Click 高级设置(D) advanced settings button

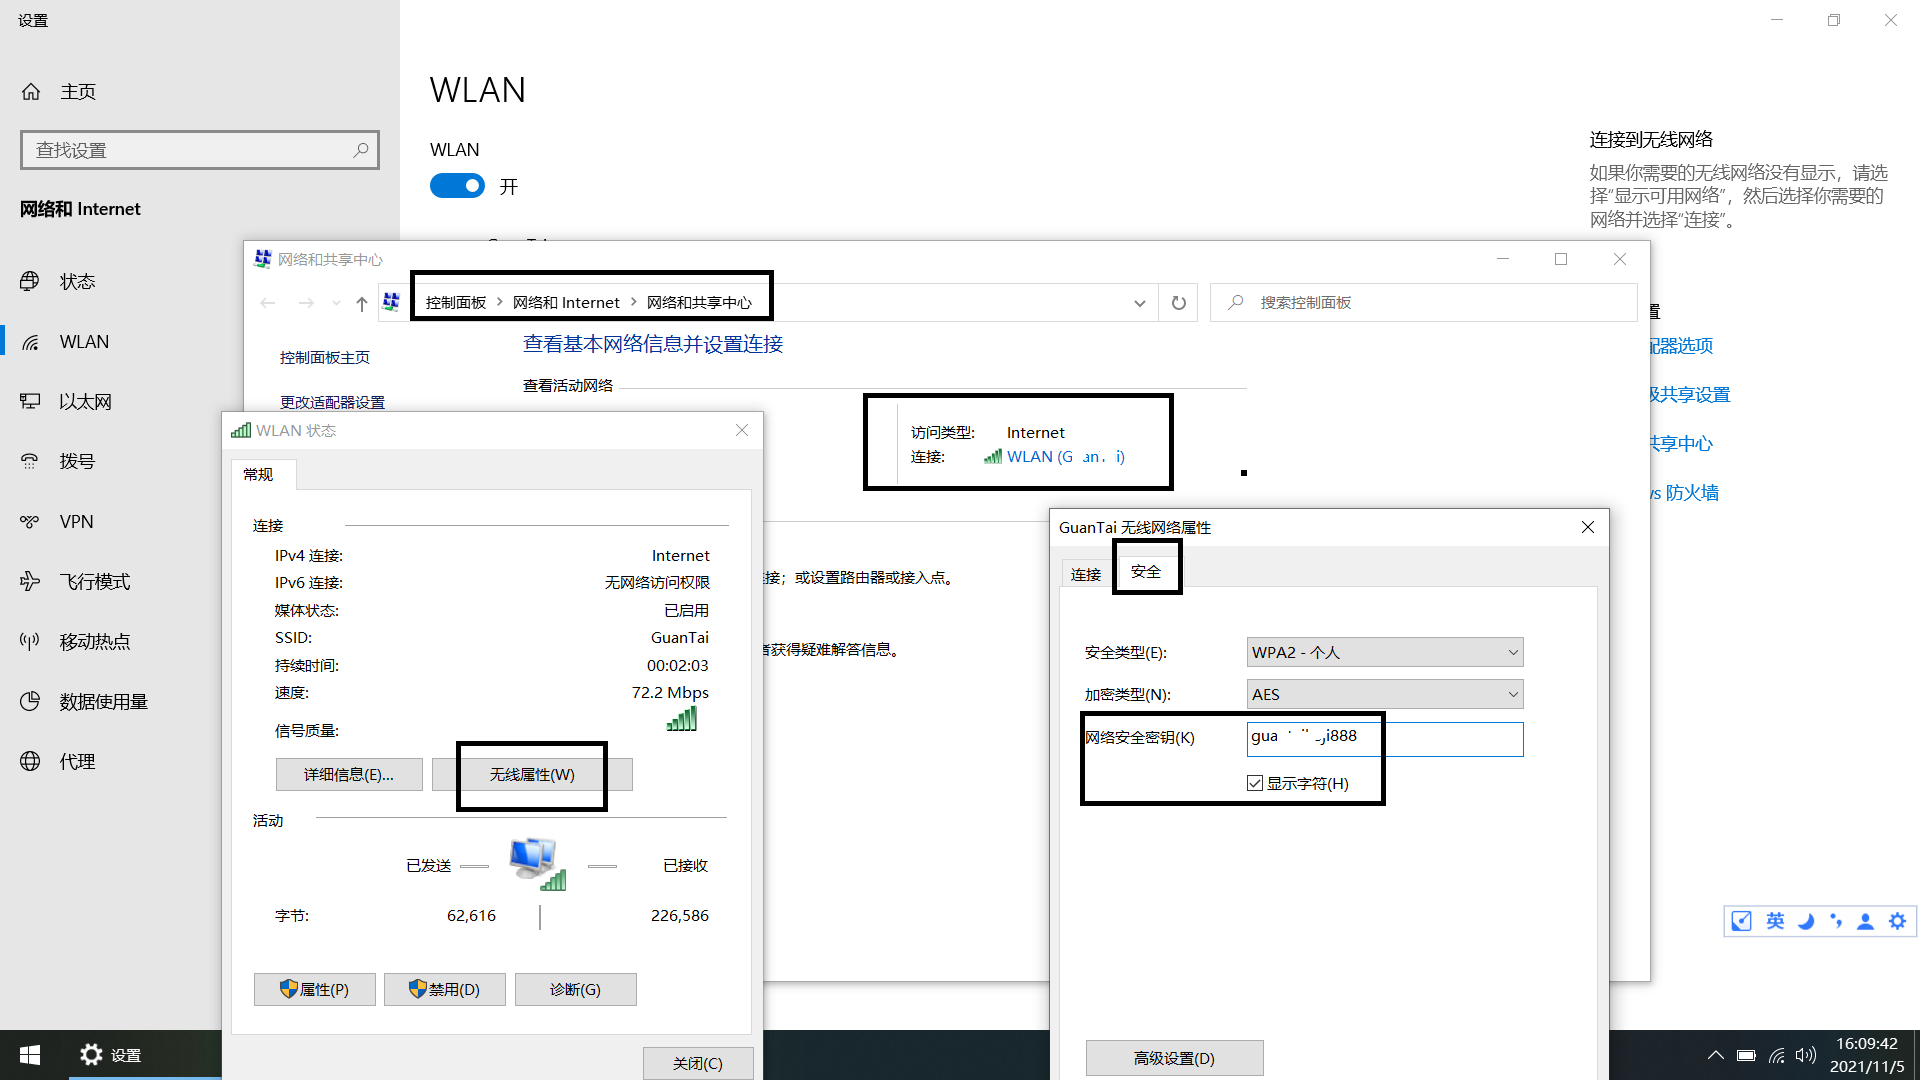pos(1174,1058)
